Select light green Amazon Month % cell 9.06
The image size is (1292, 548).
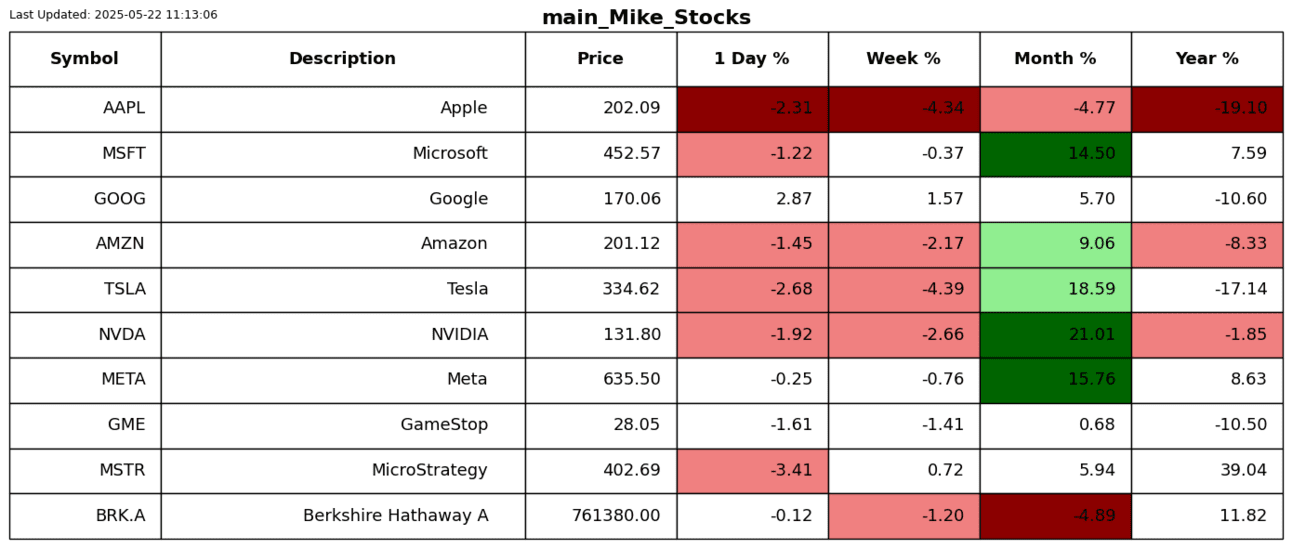coord(1055,244)
